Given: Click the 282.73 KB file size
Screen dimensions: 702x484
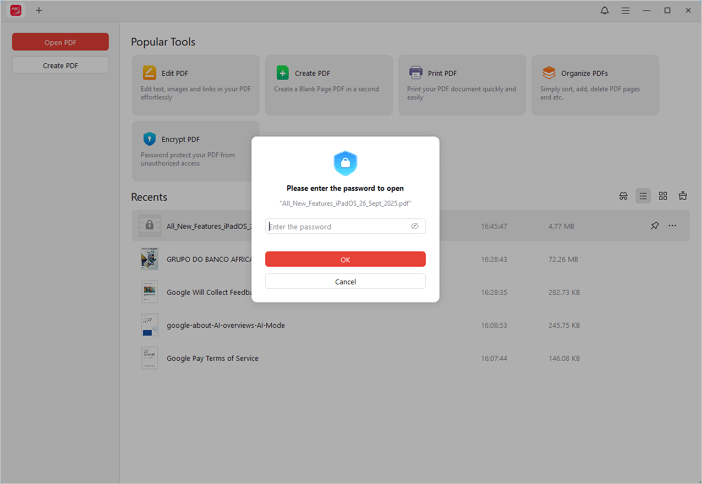Looking at the screenshot, I should click(x=564, y=292).
